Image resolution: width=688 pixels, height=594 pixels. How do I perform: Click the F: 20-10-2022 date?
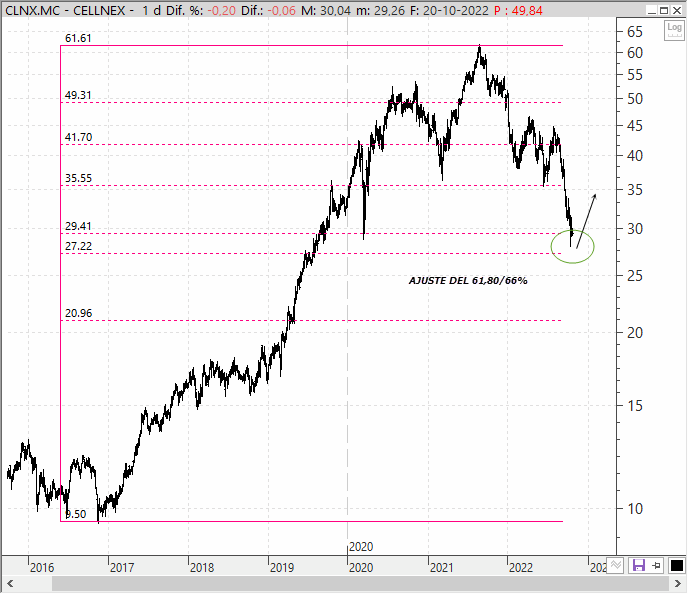point(449,11)
